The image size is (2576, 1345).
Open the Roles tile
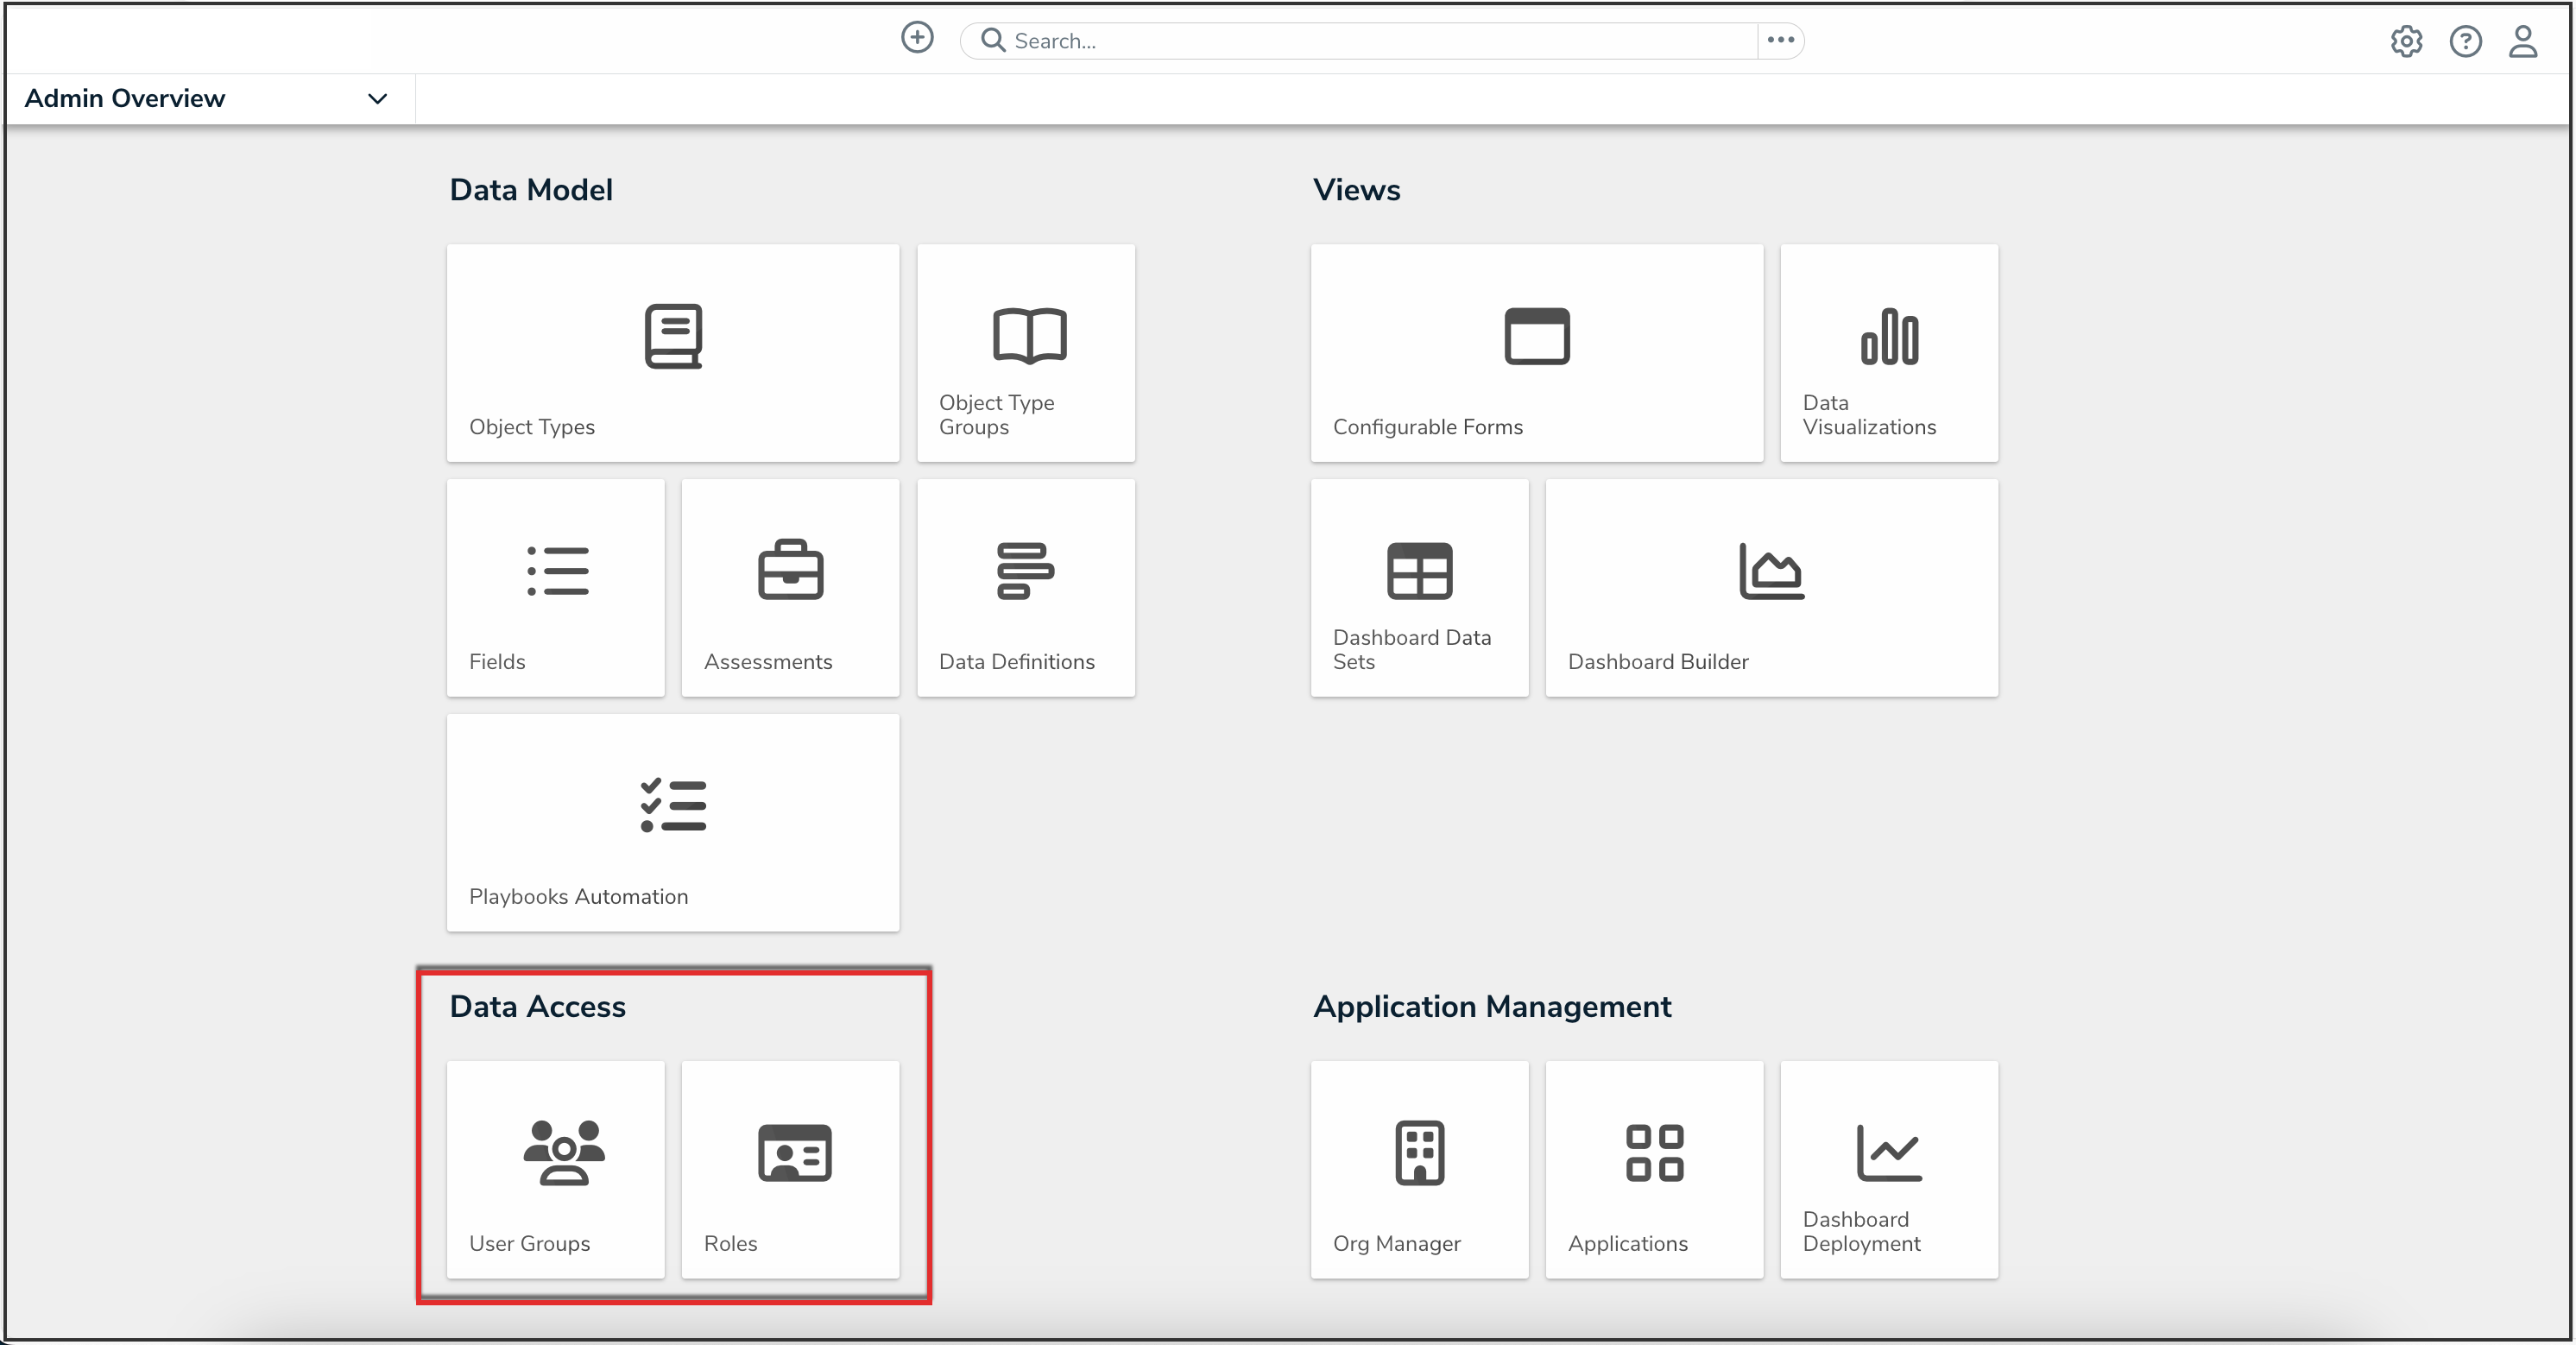790,1168
